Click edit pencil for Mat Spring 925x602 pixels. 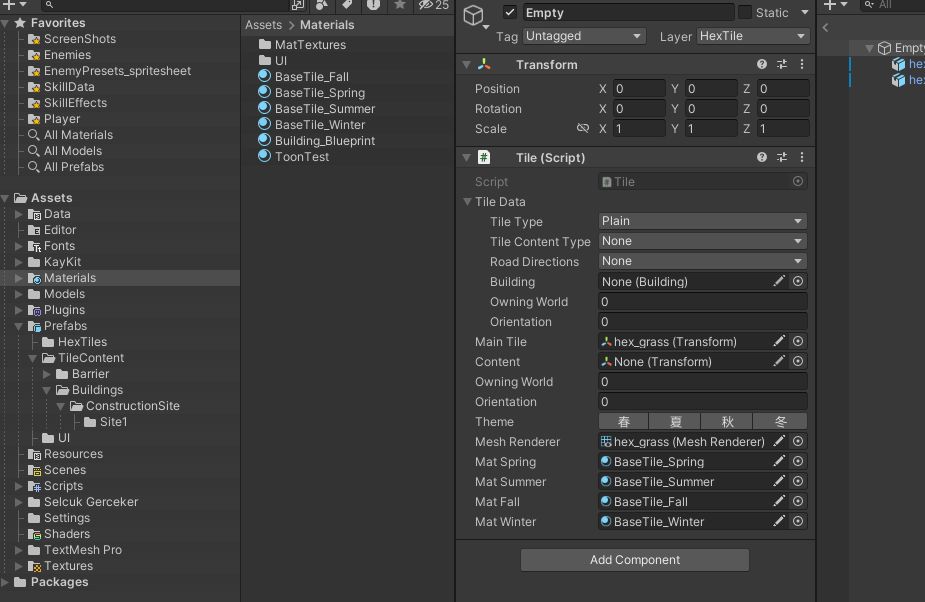click(779, 462)
